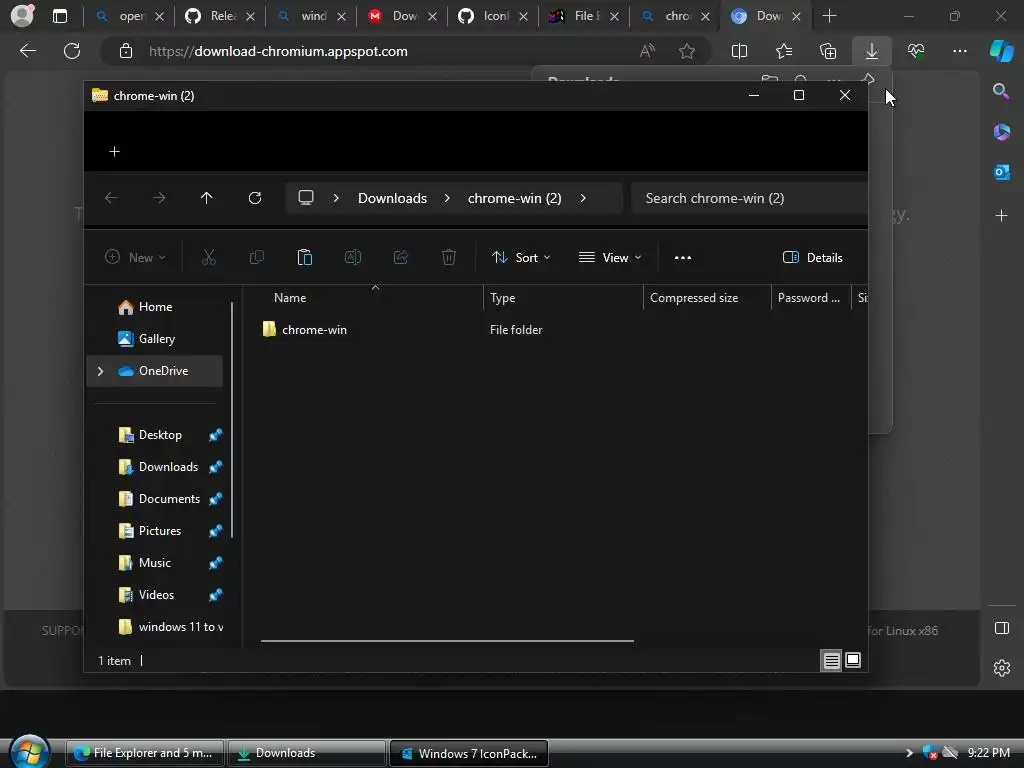
Task: Open the Copilot icon in Edge
Action: pos(1001,51)
